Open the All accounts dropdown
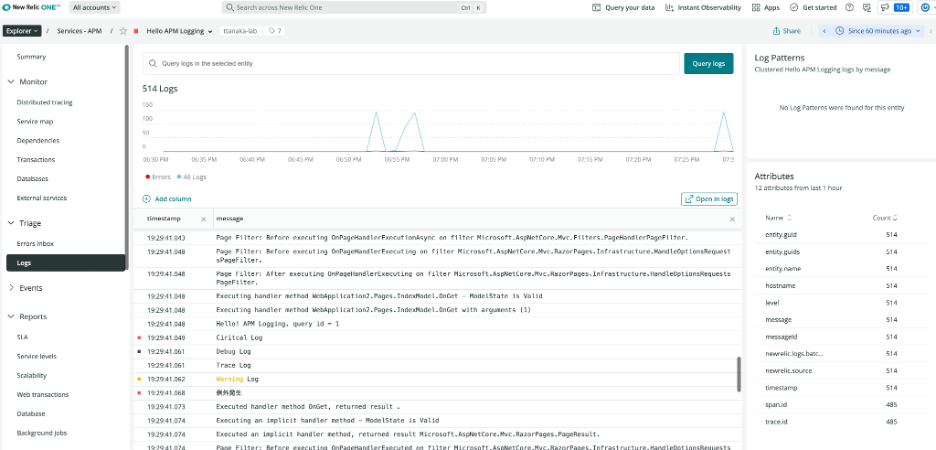Screen dimensions: 936x450 (92, 7)
